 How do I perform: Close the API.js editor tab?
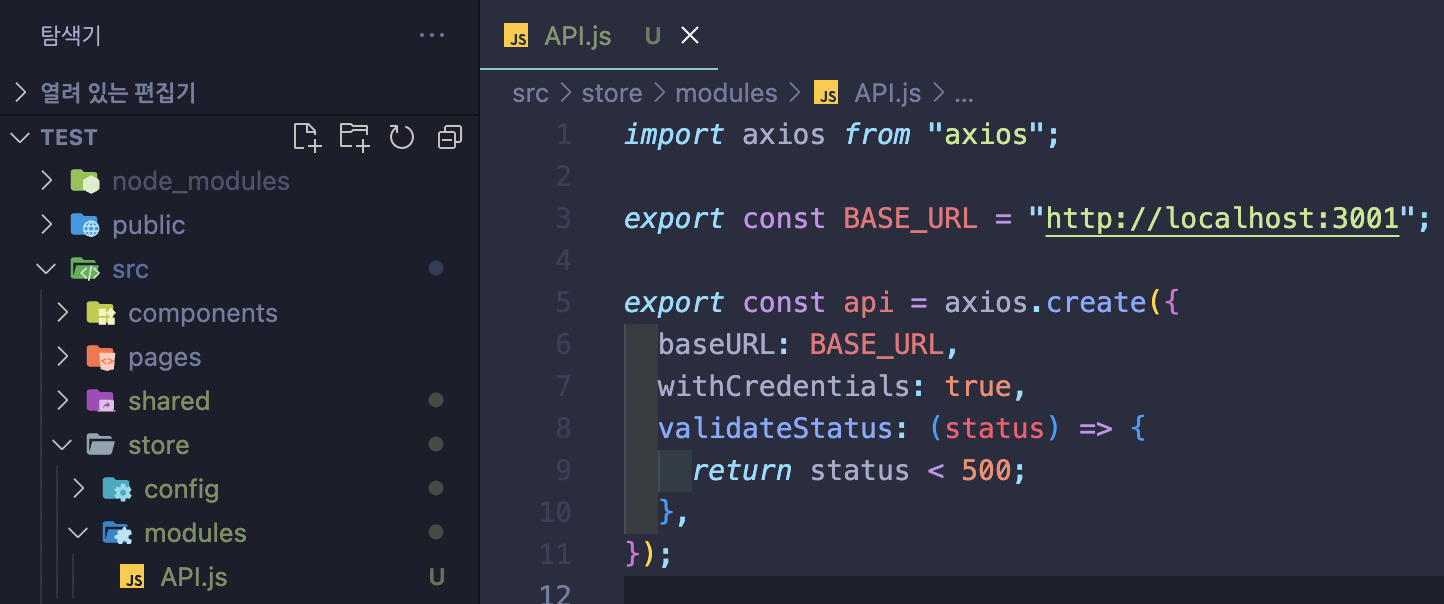[690, 36]
